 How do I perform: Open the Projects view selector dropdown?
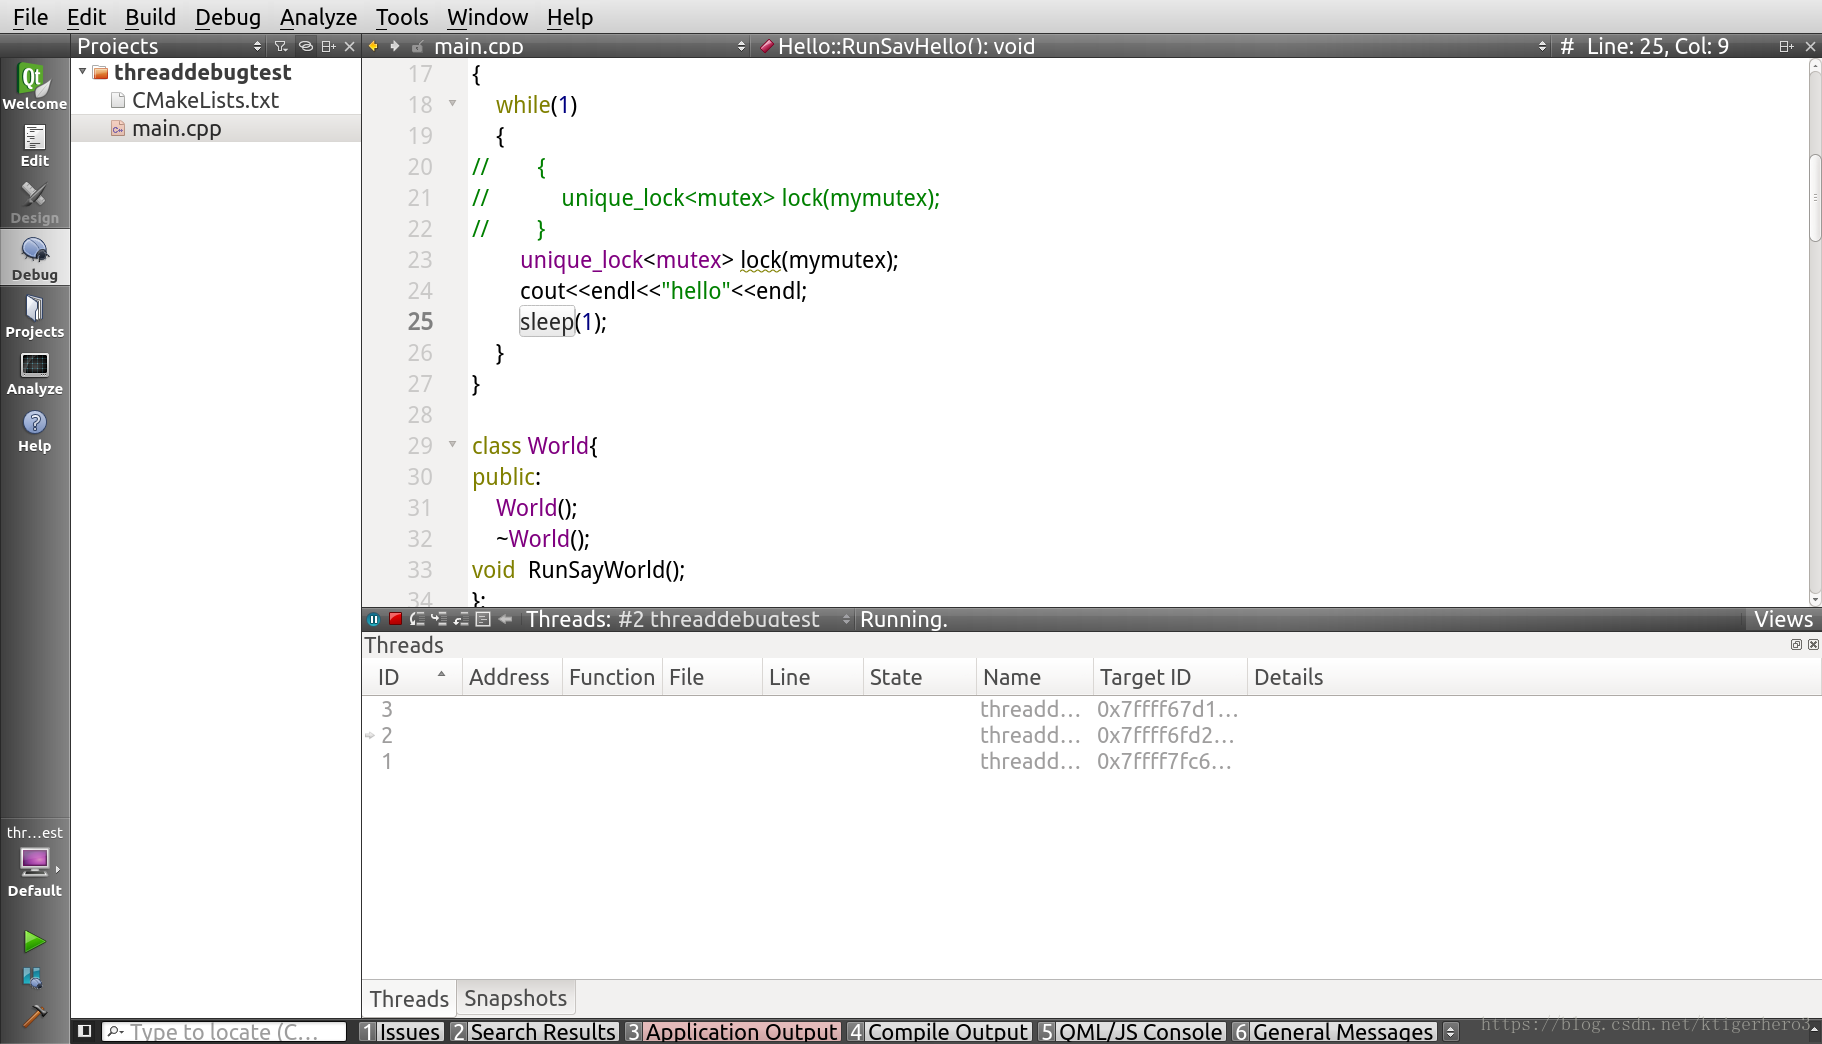point(170,46)
